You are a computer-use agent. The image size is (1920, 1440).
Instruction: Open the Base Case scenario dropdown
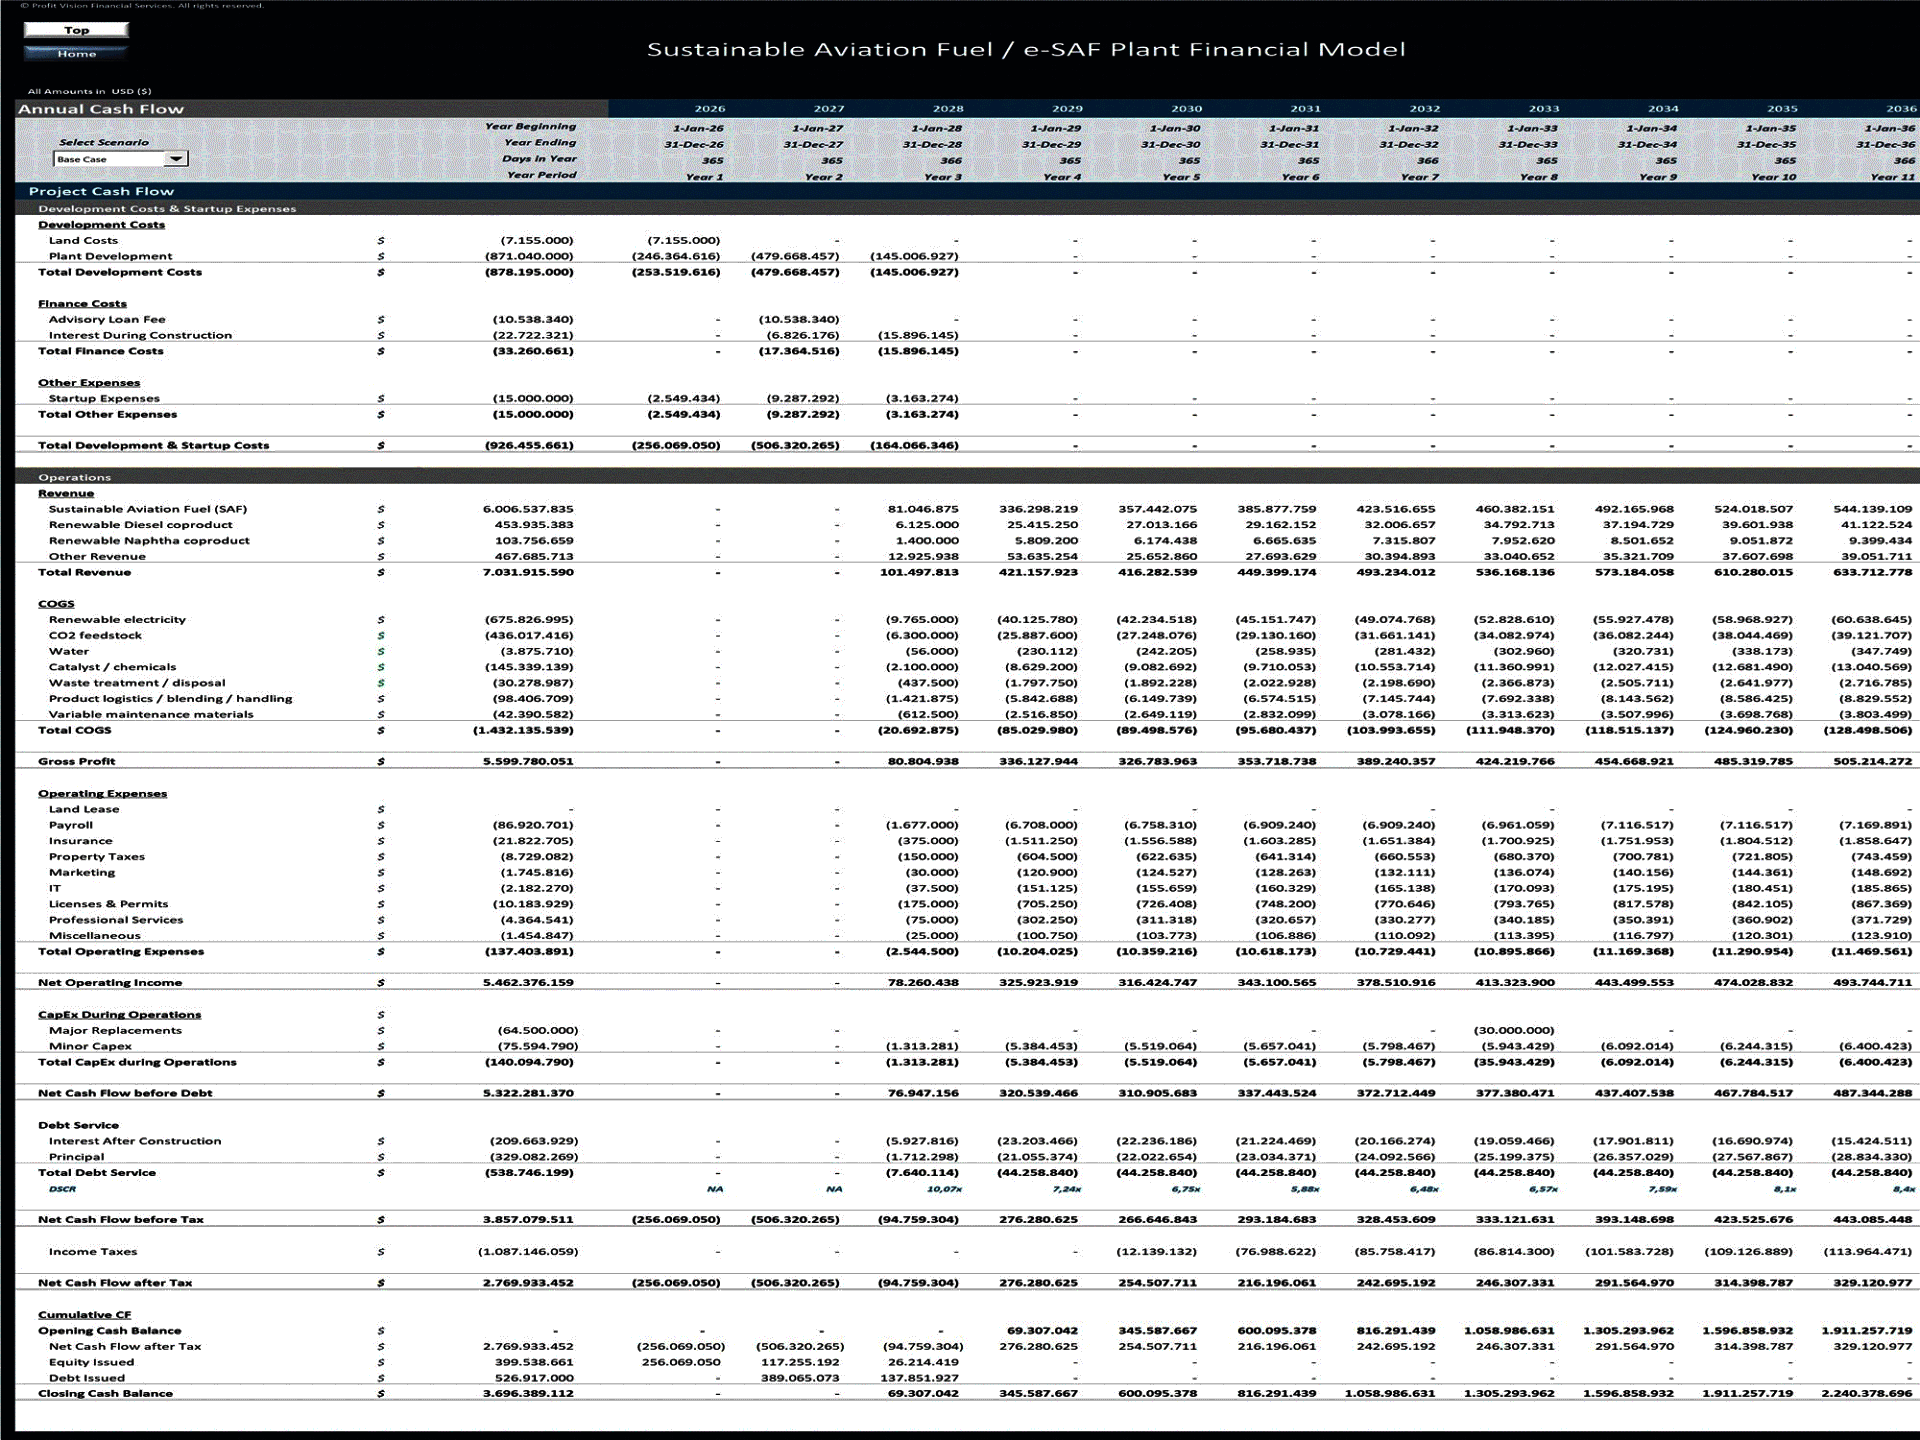click(x=176, y=159)
